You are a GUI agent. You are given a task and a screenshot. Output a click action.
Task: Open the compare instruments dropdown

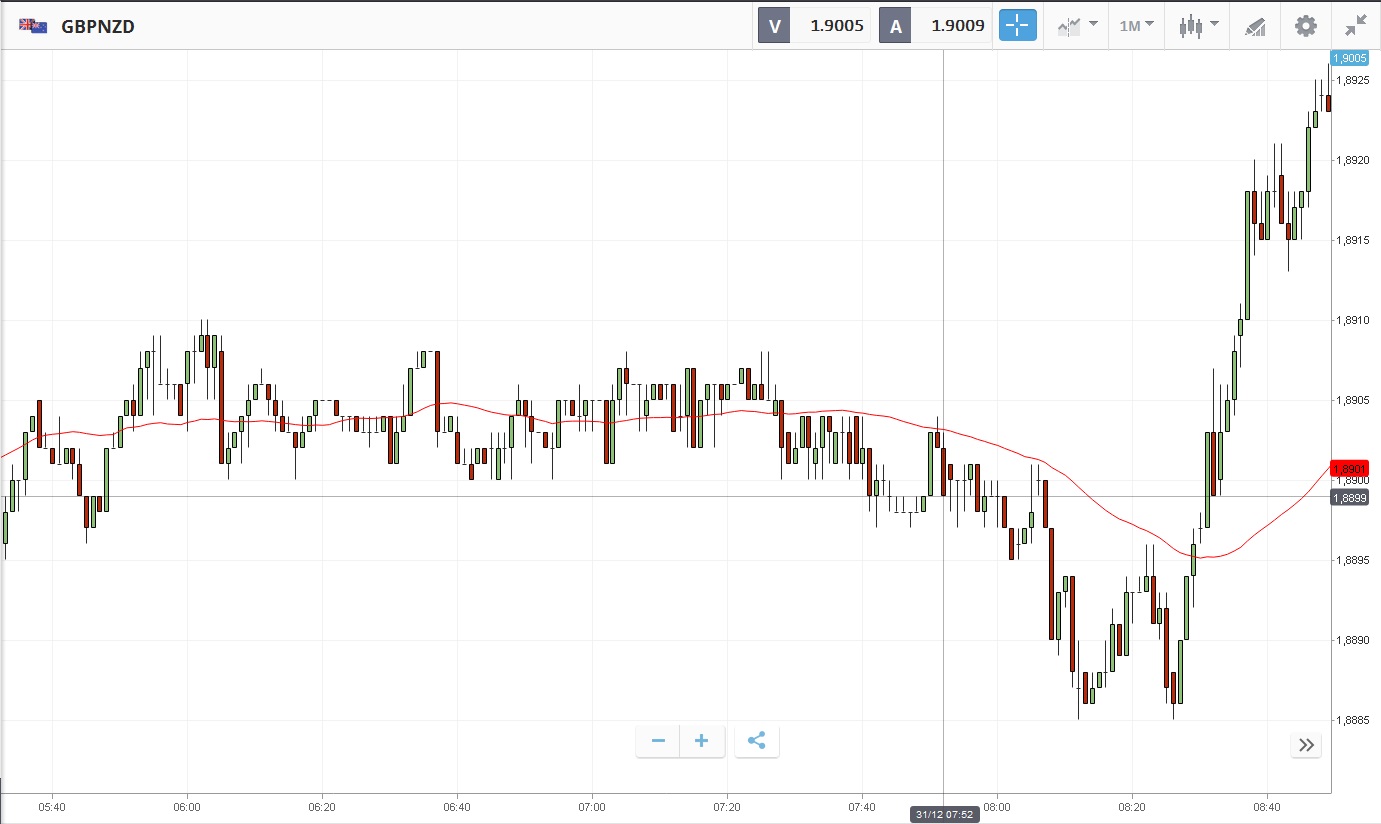coord(1078,26)
